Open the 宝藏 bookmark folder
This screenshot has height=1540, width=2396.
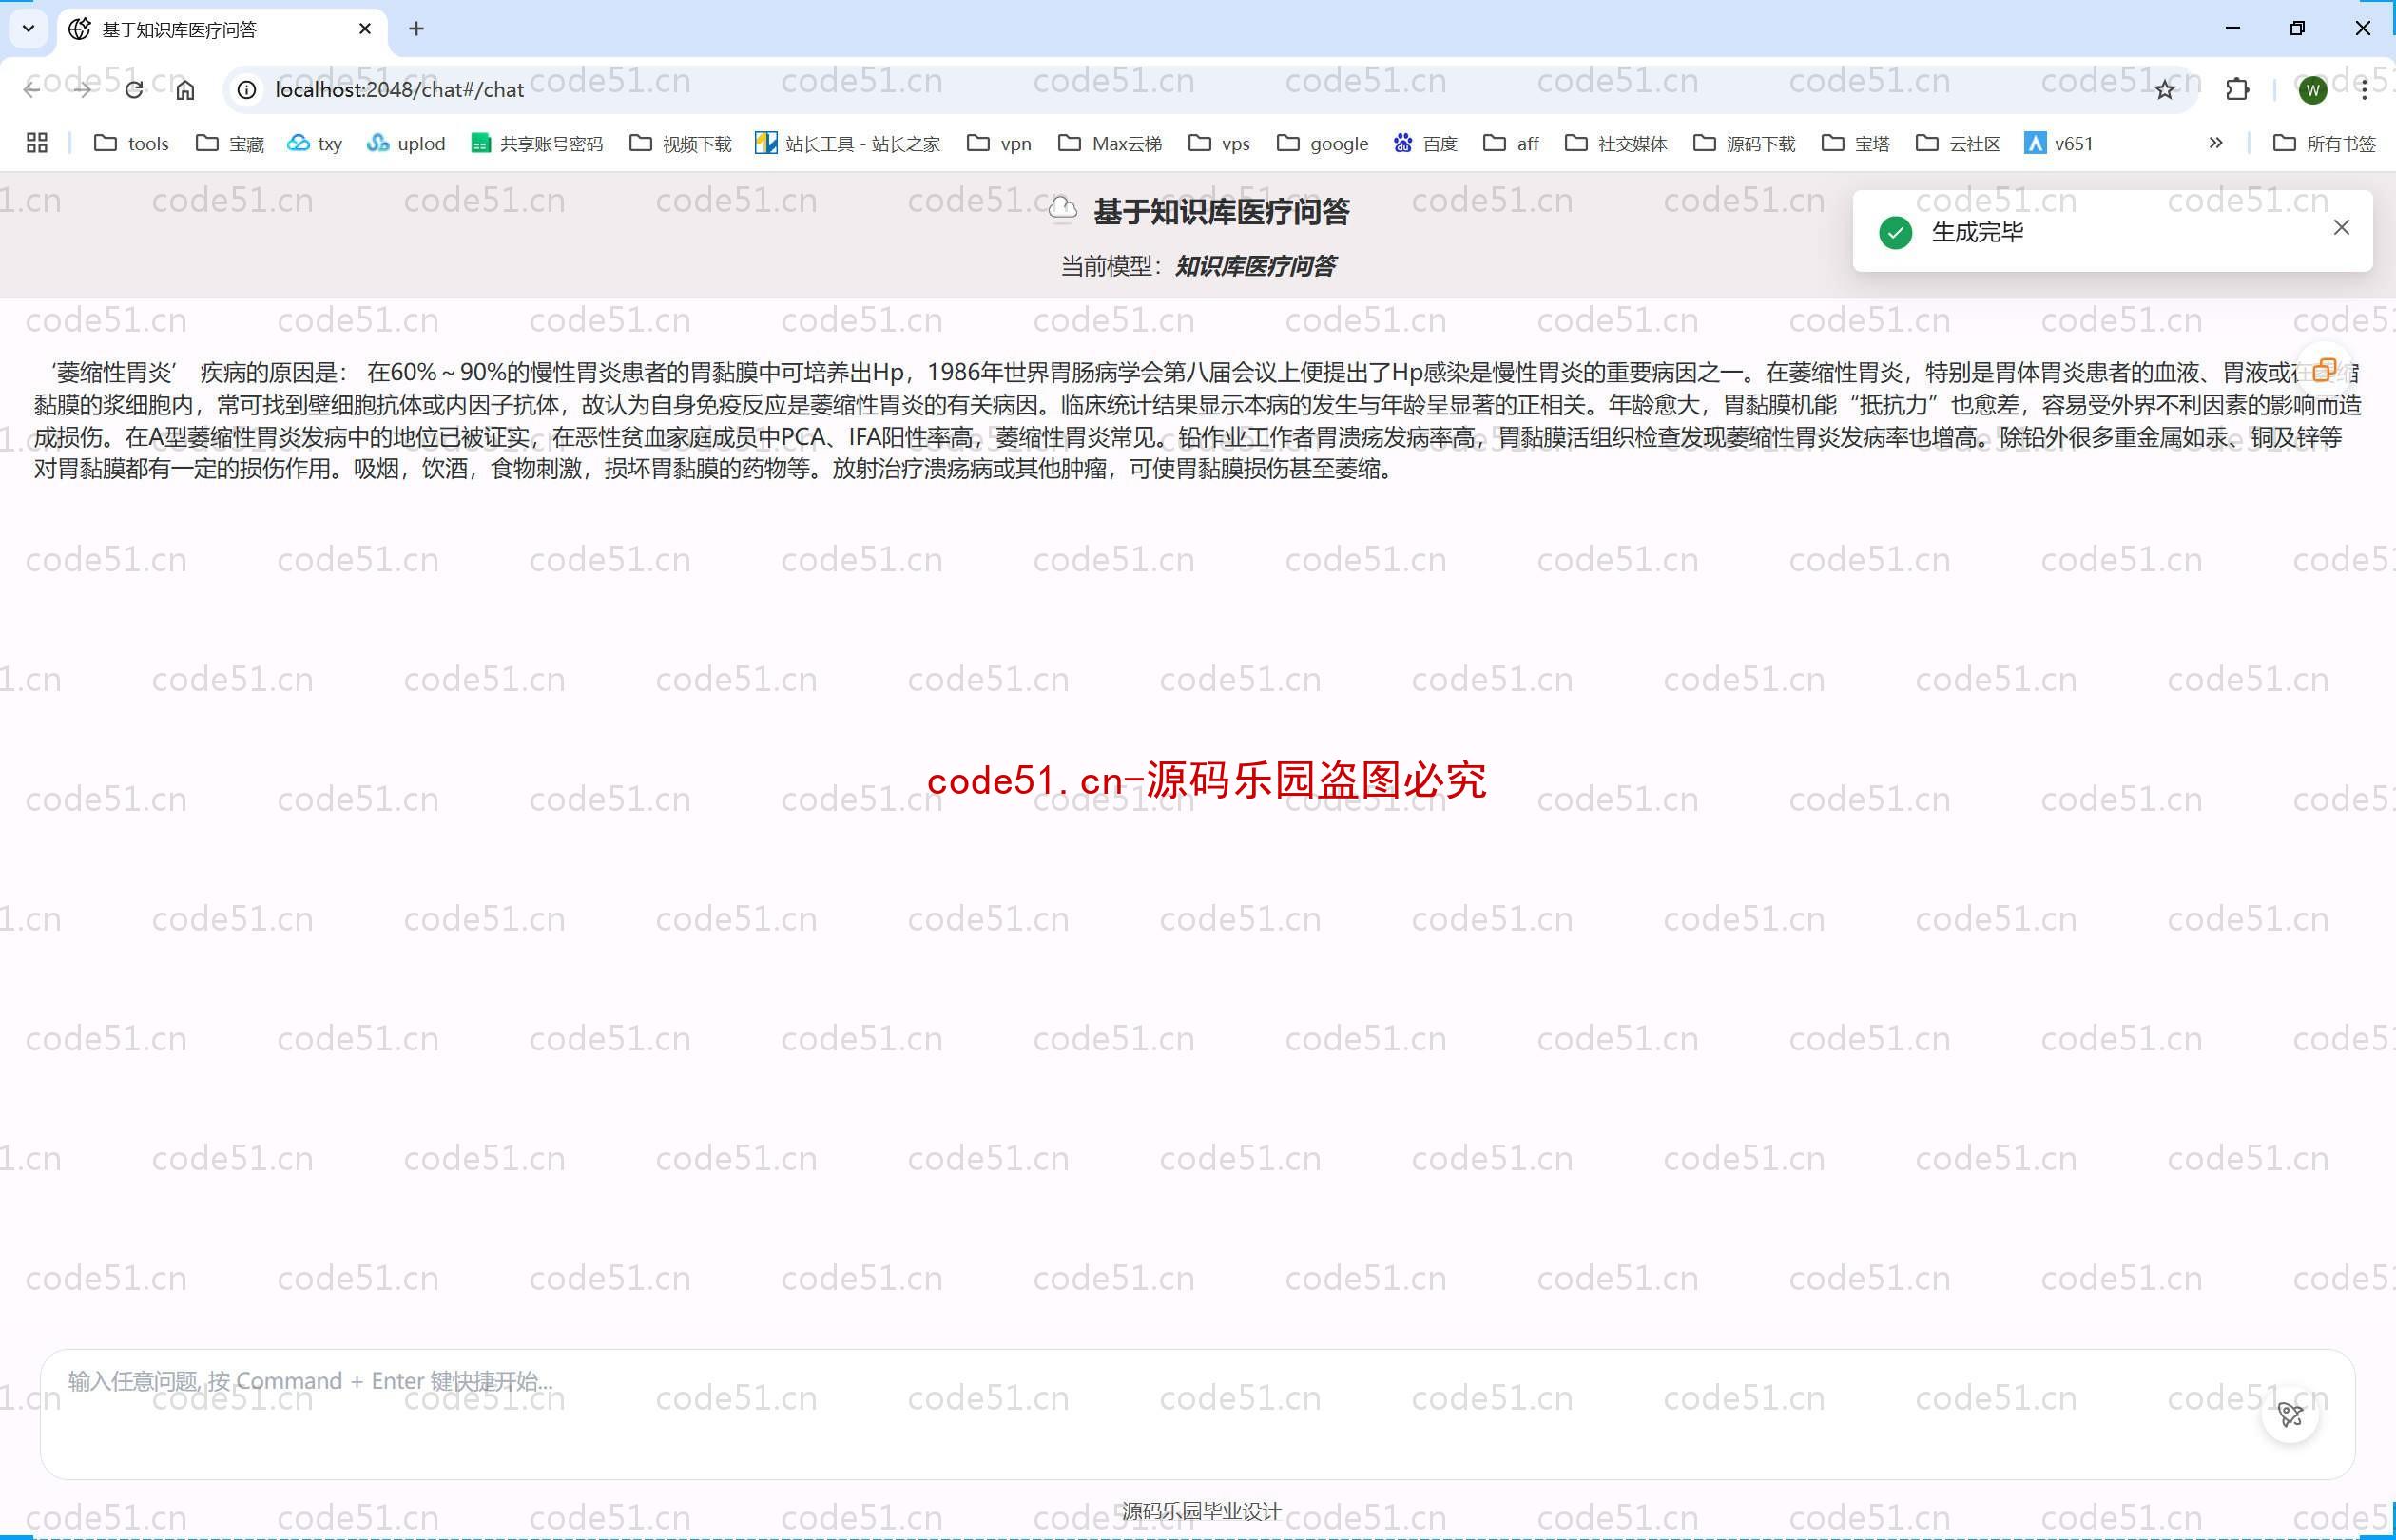(x=230, y=143)
